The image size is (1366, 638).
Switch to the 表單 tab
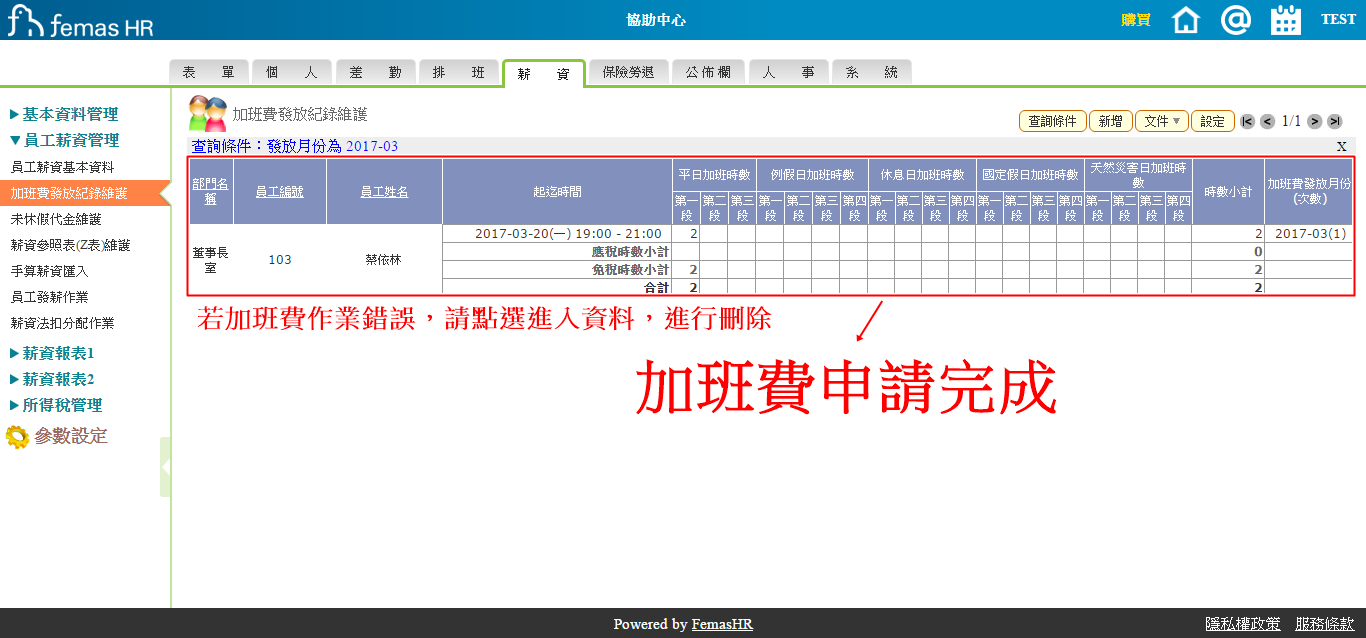pyautogui.click(x=209, y=72)
